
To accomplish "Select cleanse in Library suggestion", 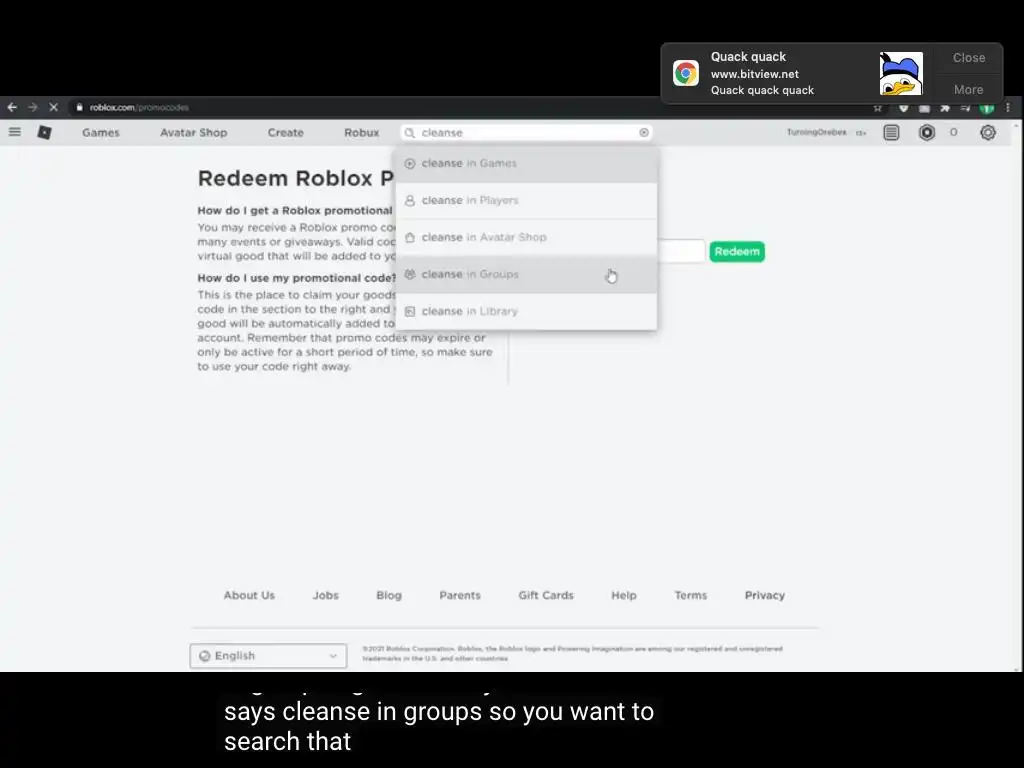I will (x=526, y=312).
